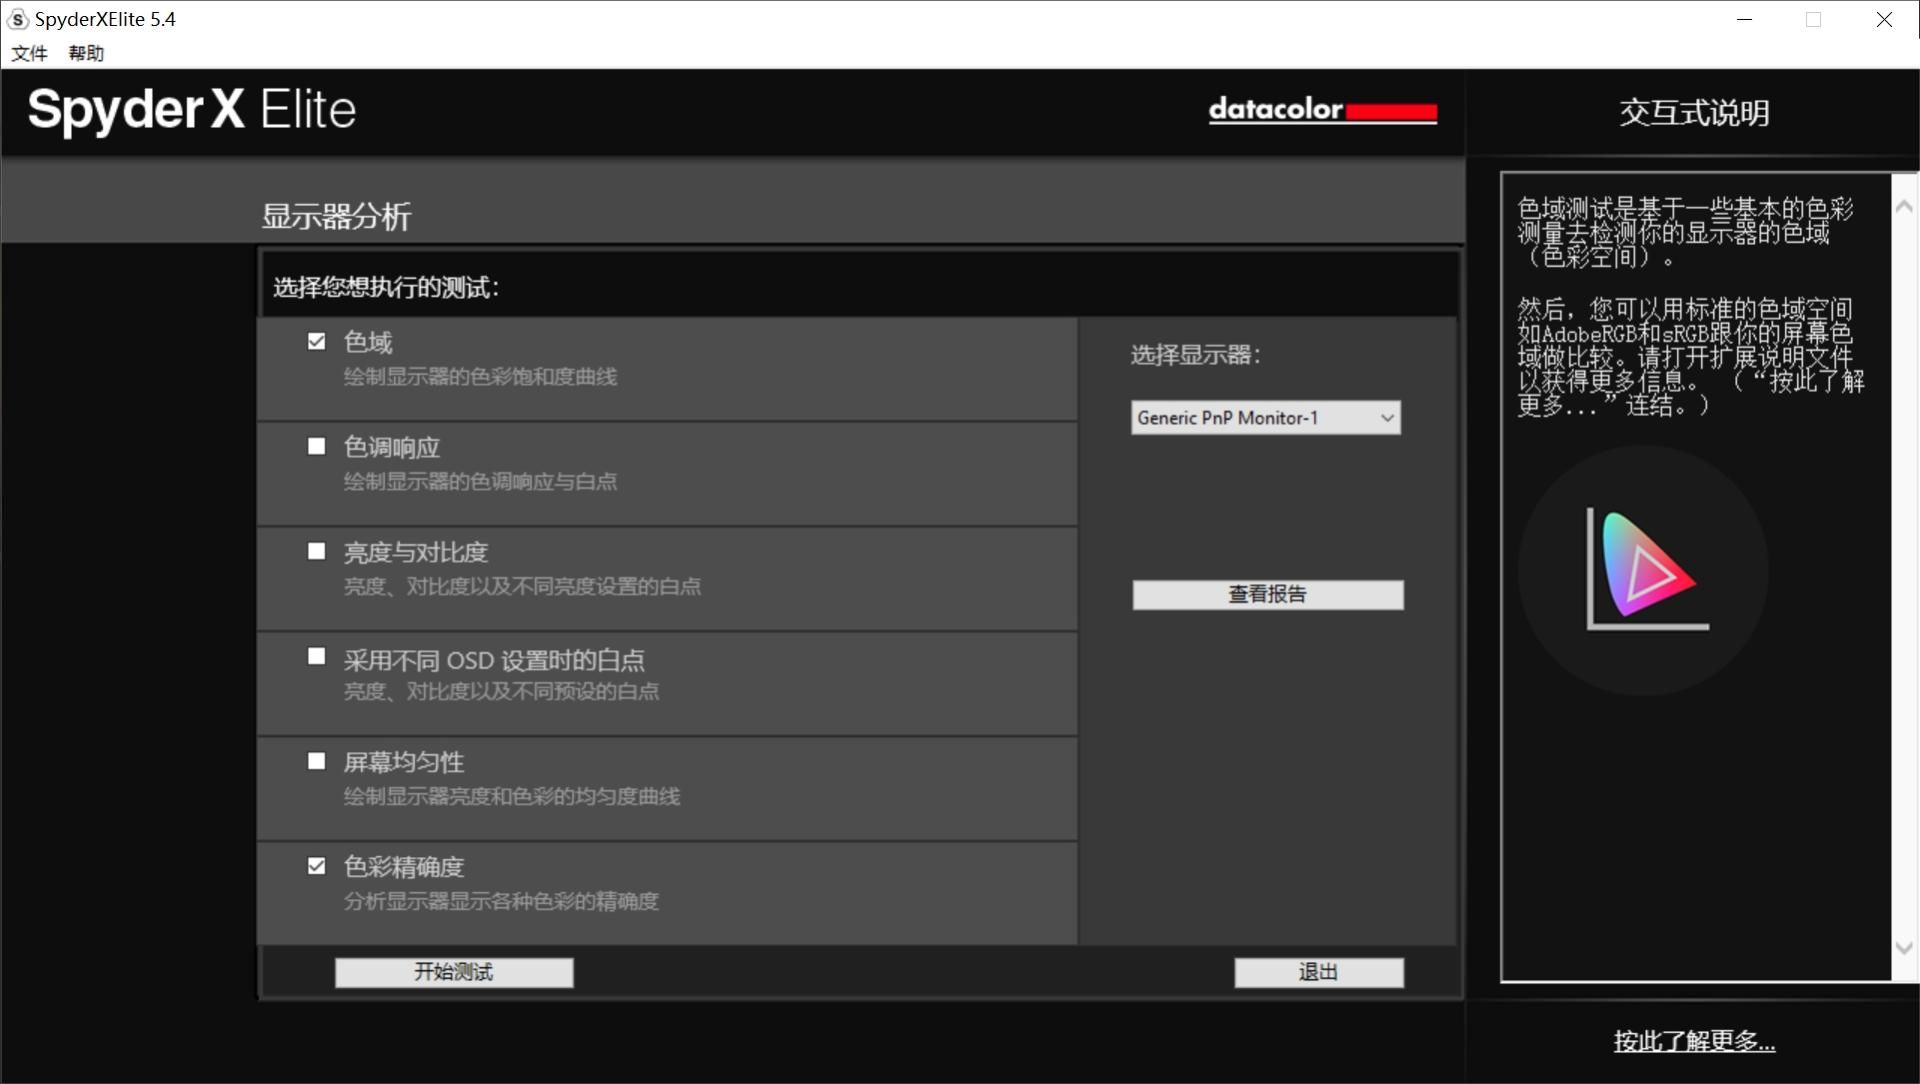Image resolution: width=1920 pixels, height=1084 pixels.
Task: Click the 色调响应 test label
Action: point(392,447)
